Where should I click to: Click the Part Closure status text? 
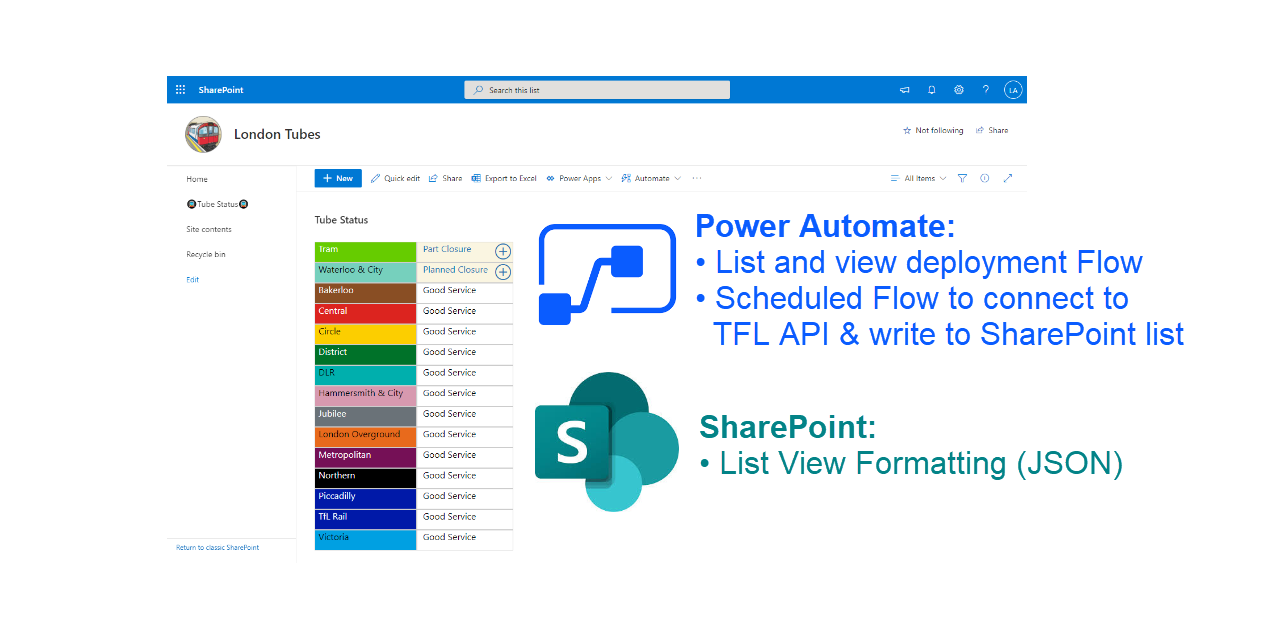(x=447, y=249)
